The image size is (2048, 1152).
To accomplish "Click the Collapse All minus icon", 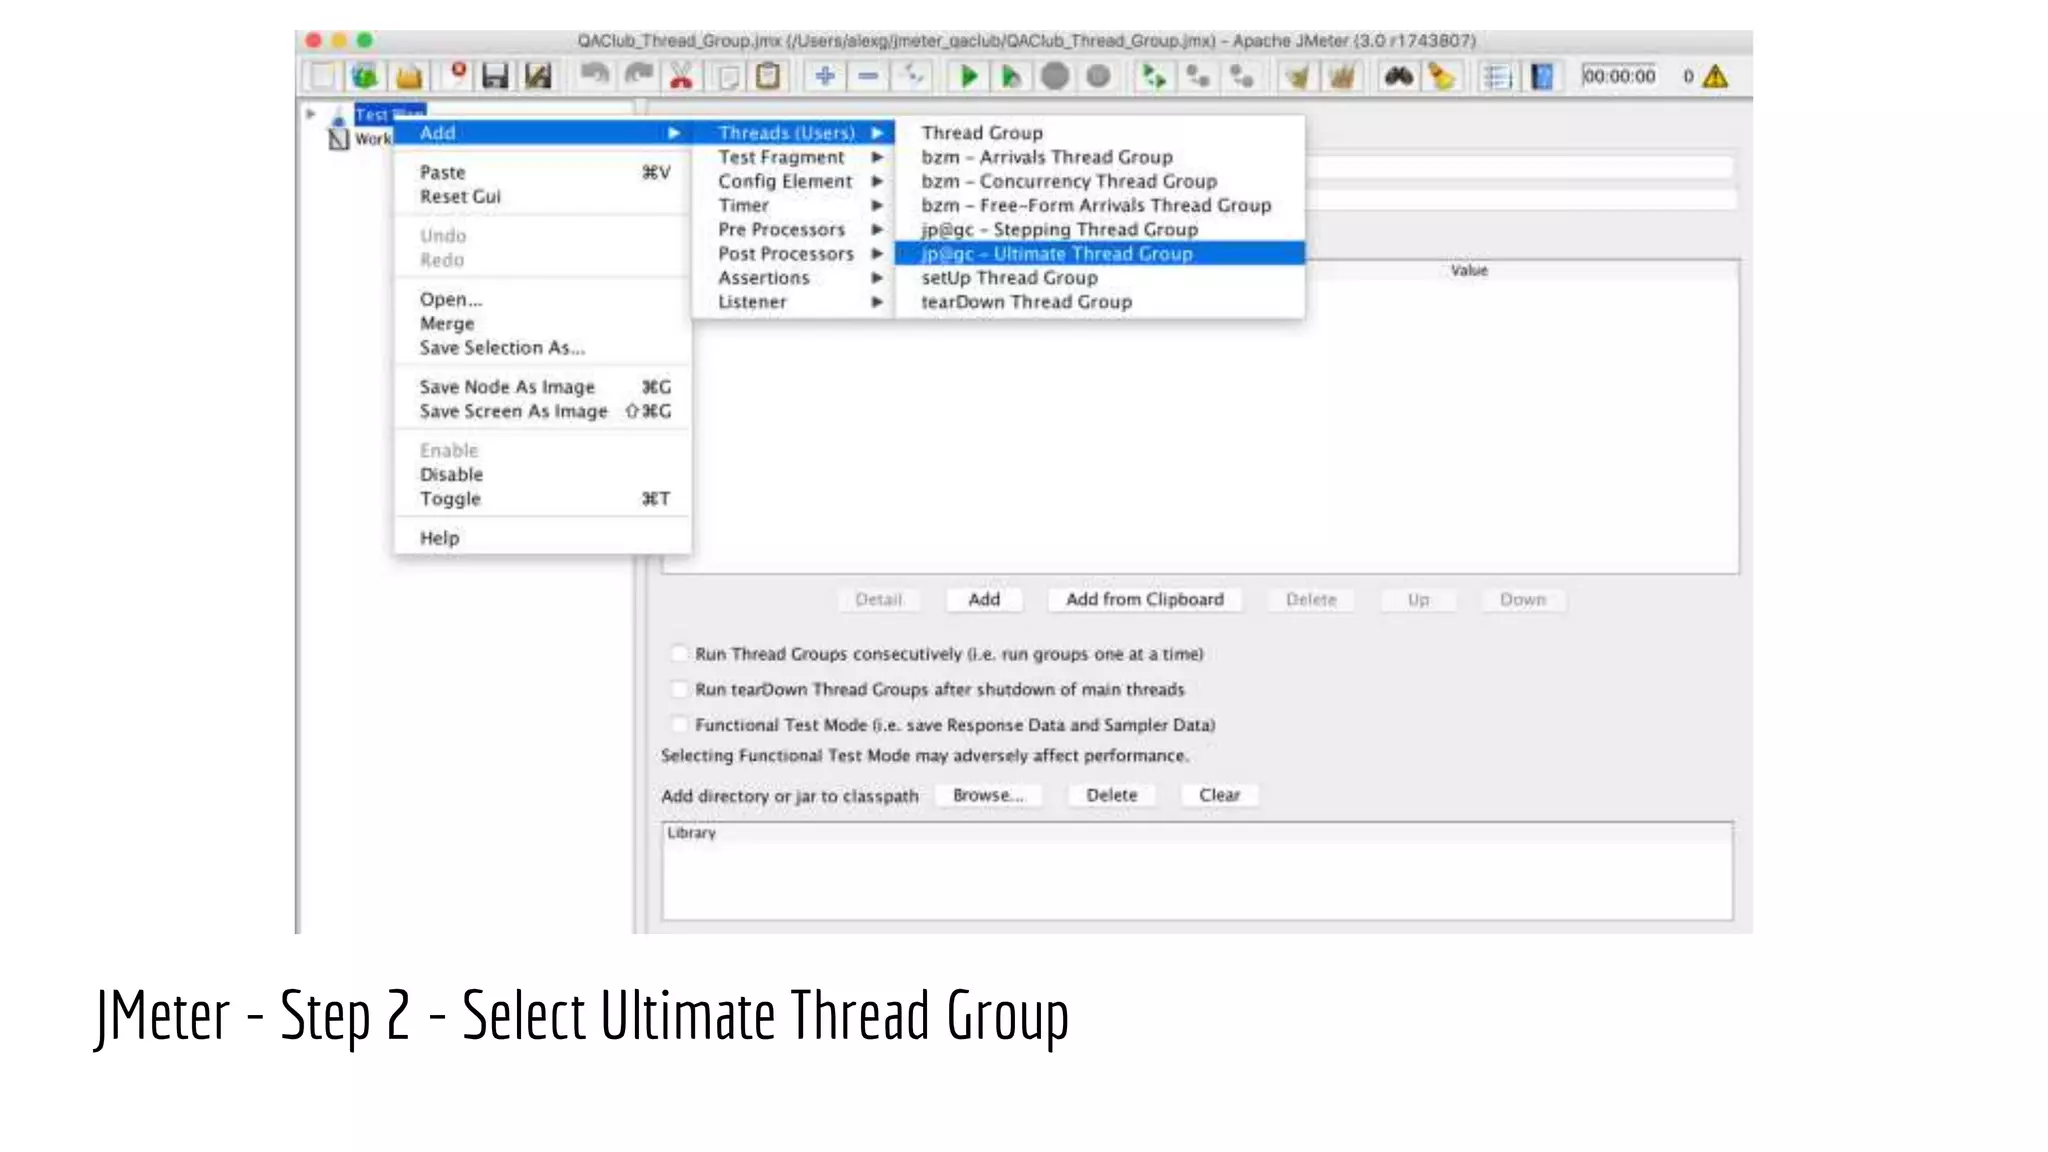I will pos(868,76).
